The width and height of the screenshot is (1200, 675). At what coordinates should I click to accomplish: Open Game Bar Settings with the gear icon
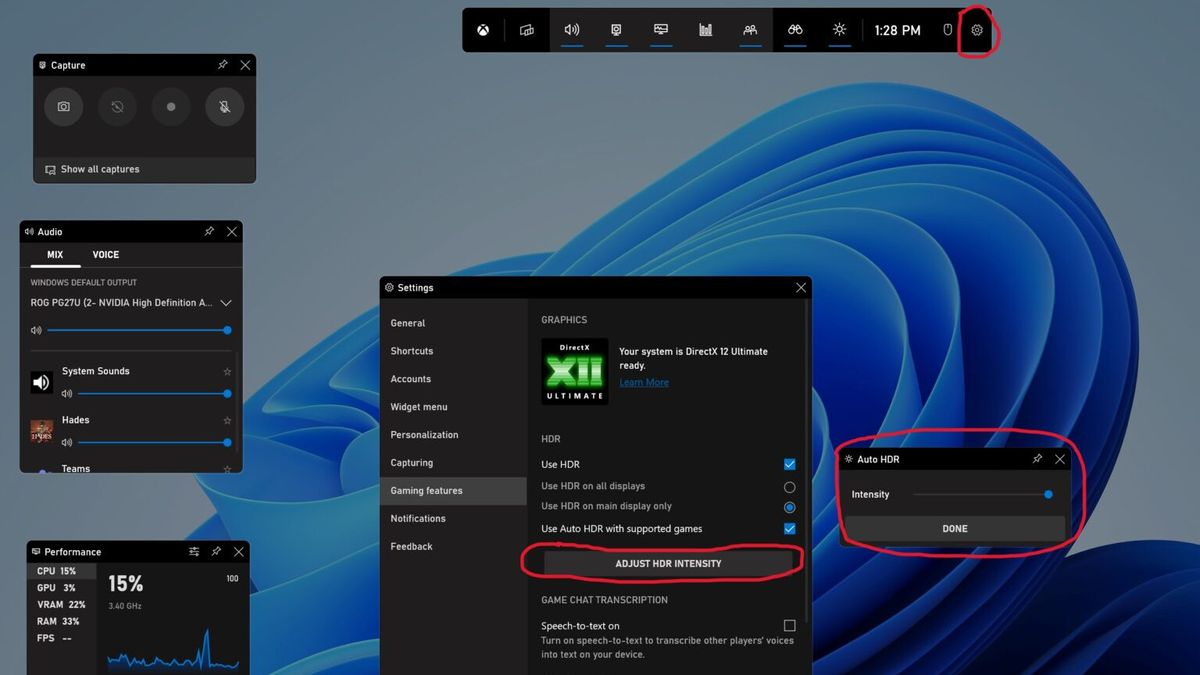pos(977,30)
